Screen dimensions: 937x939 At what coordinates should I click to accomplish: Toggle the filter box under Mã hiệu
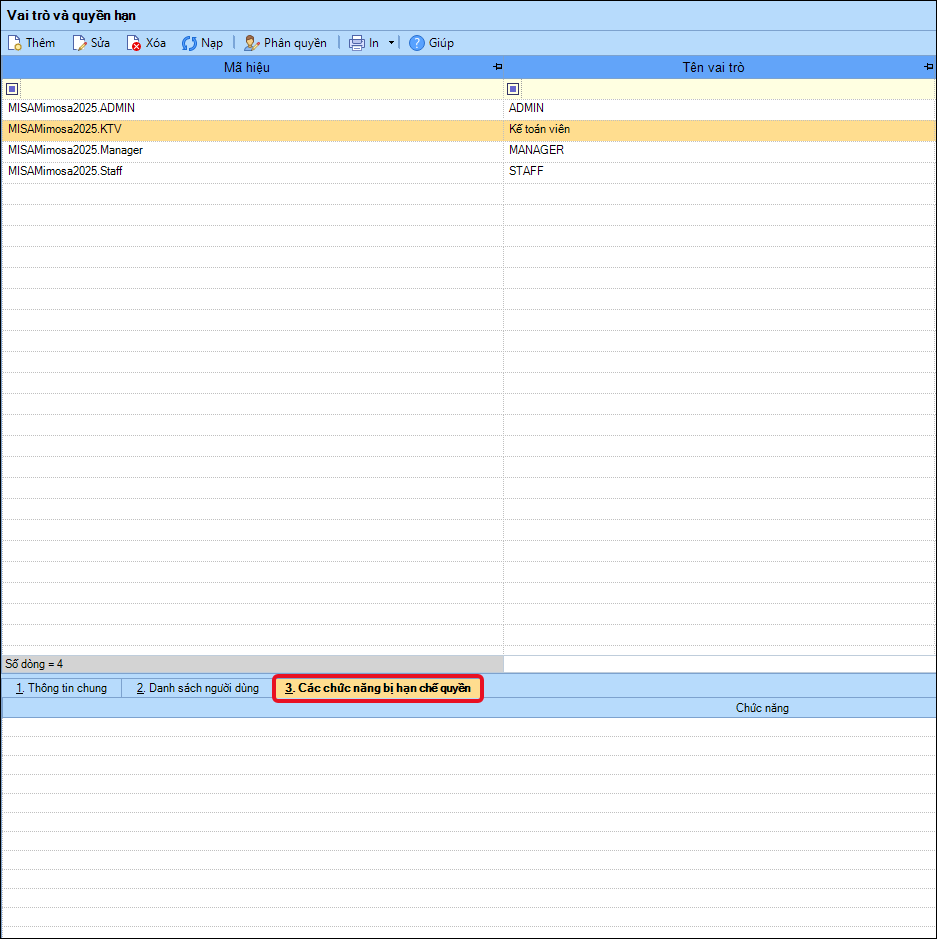tap(12, 89)
